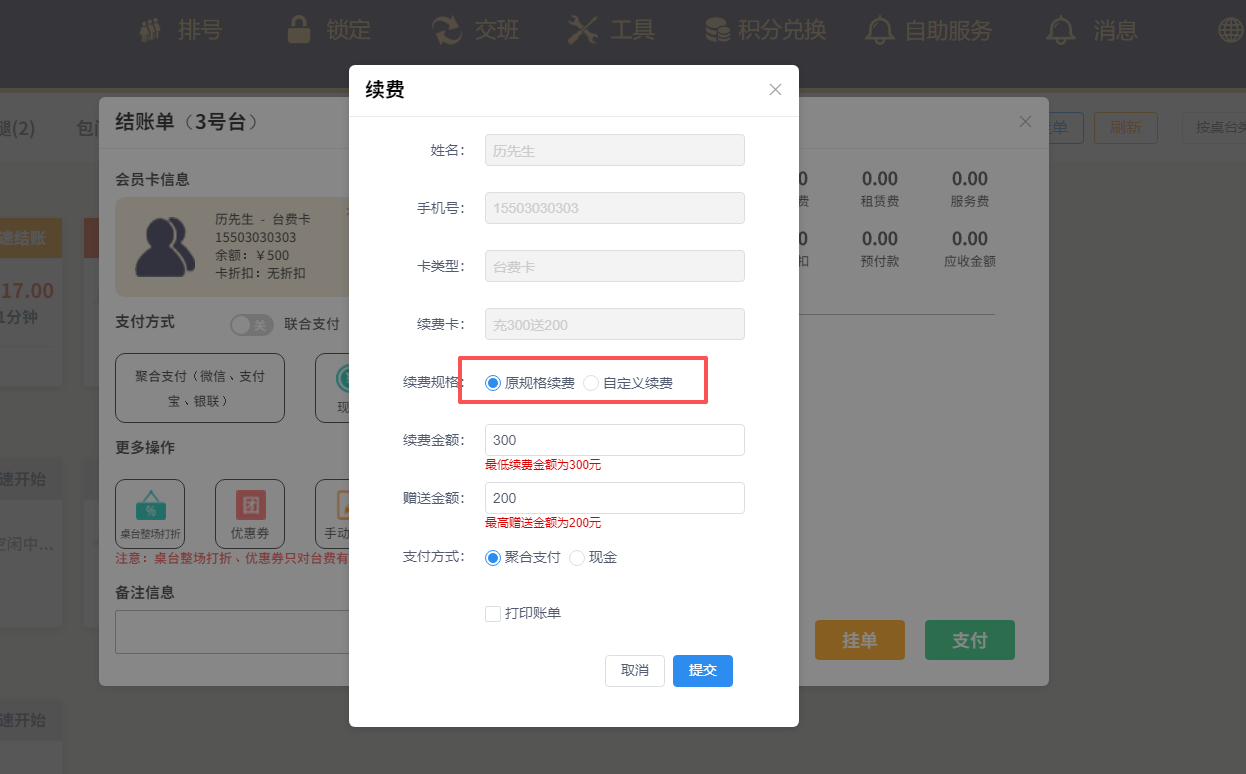Click the 自助服务 bell icon
The image size is (1246, 774).
click(x=880, y=31)
